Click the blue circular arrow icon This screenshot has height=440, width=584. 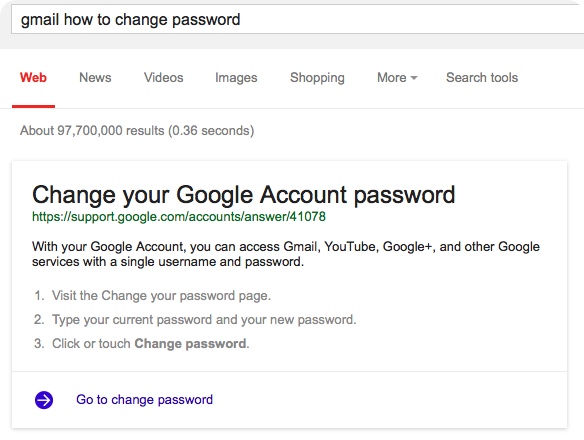44,400
